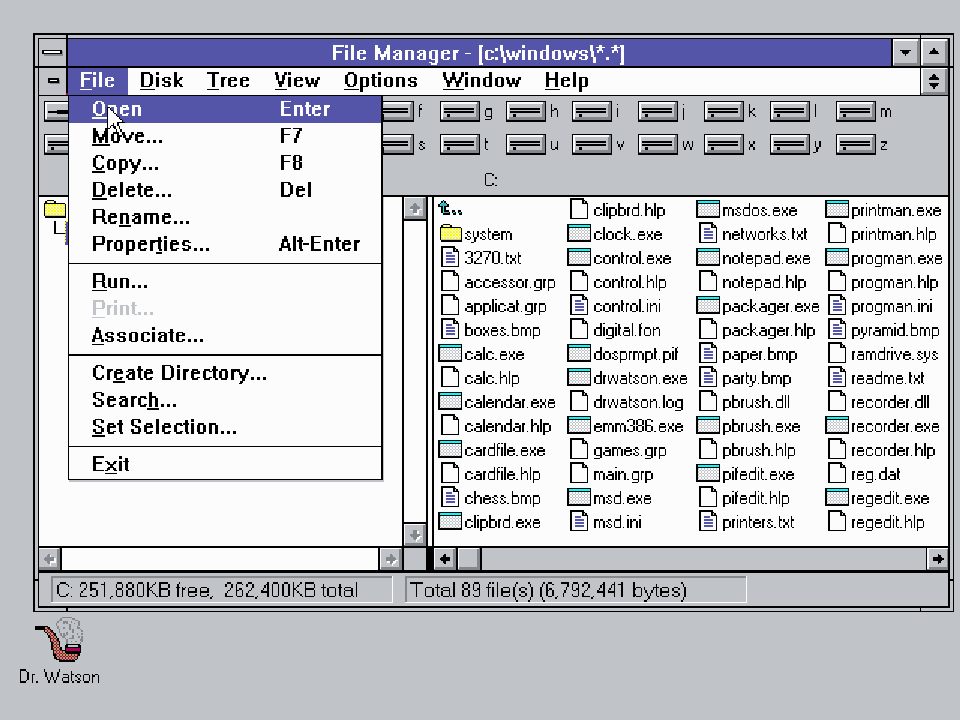The height and width of the screenshot is (720, 960).
Task: Click tree pane scroll up arrow
Action: point(415,208)
